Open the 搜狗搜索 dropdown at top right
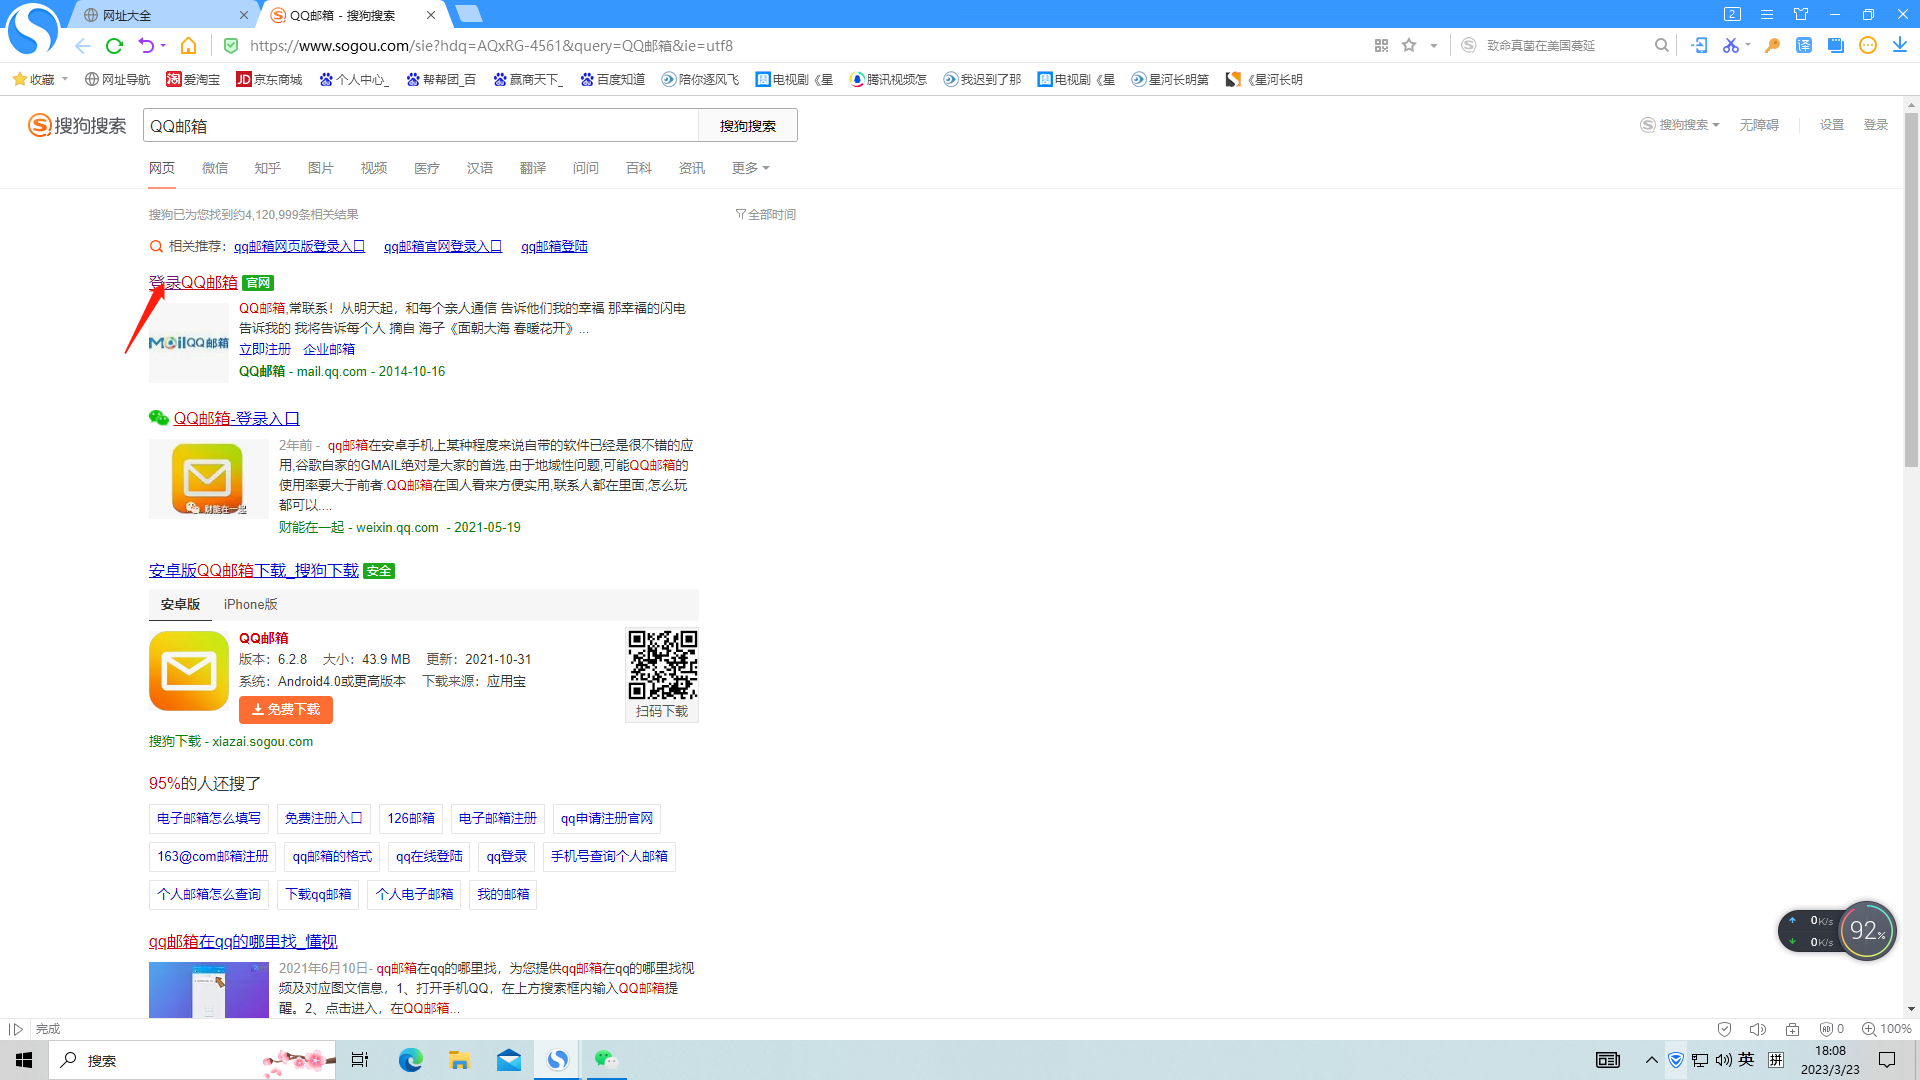Image resolution: width=1920 pixels, height=1080 pixels. (x=1680, y=125)
